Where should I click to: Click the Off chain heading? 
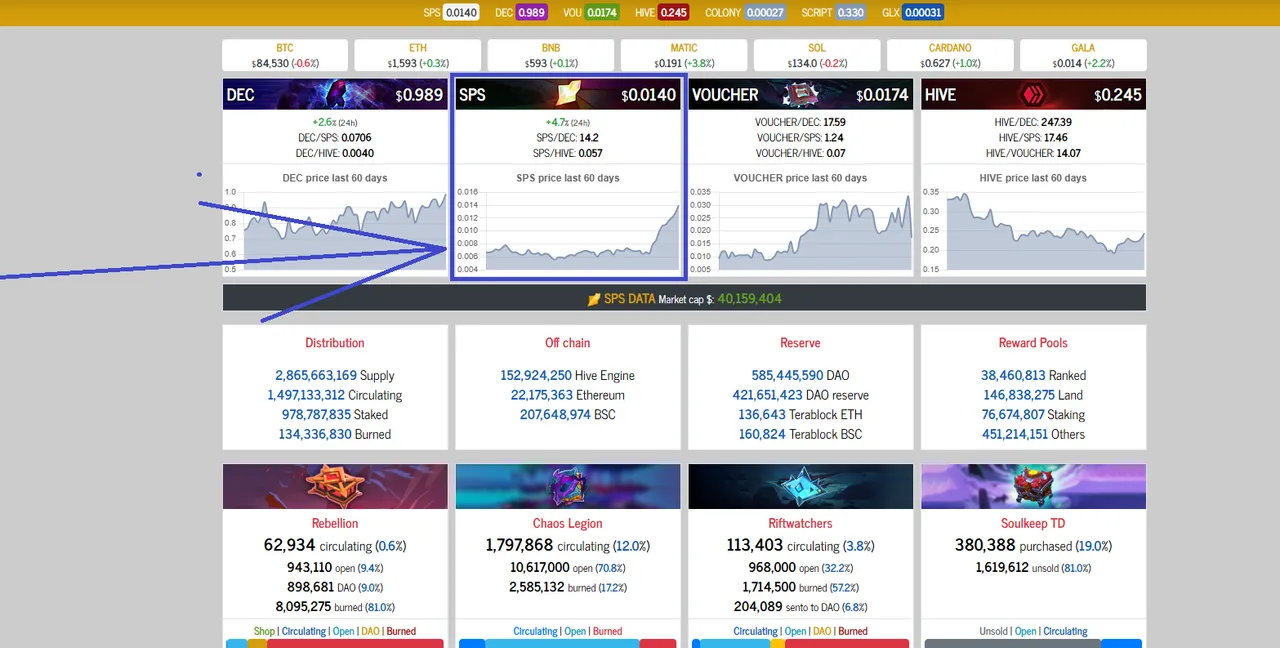pos(568,343)
